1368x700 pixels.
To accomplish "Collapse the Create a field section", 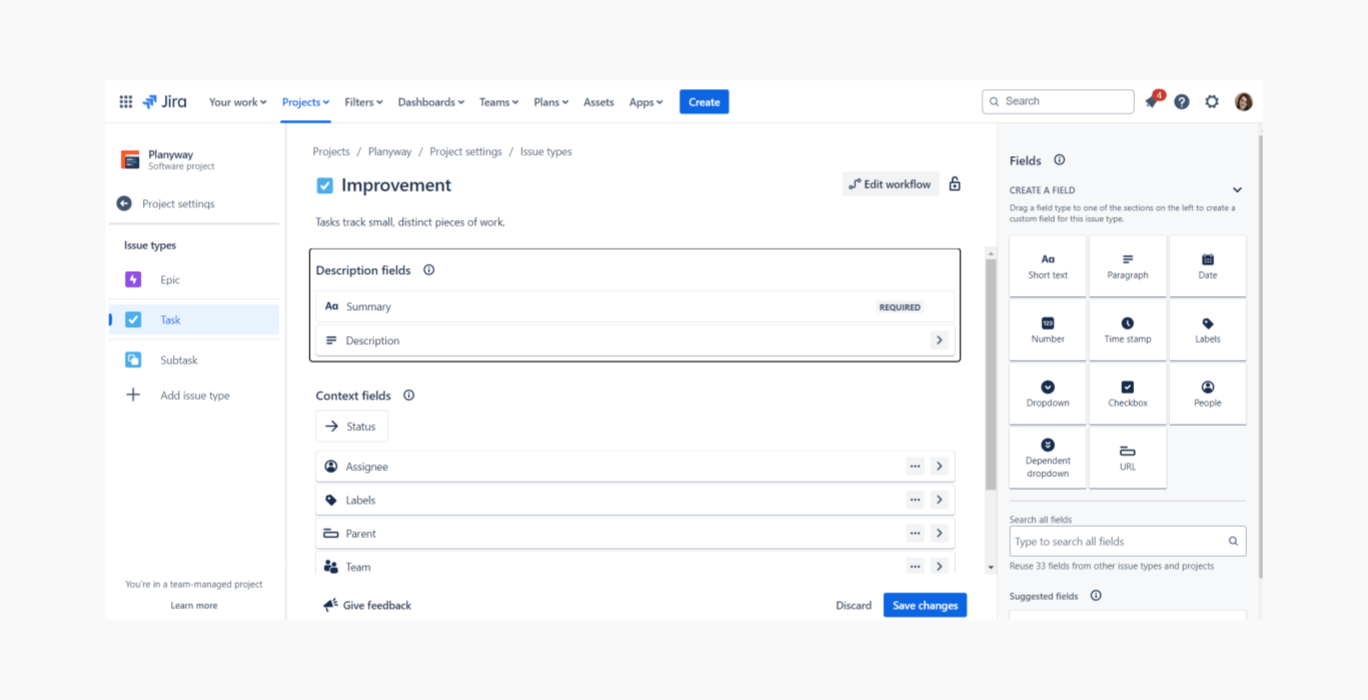I will [1237, 190].
